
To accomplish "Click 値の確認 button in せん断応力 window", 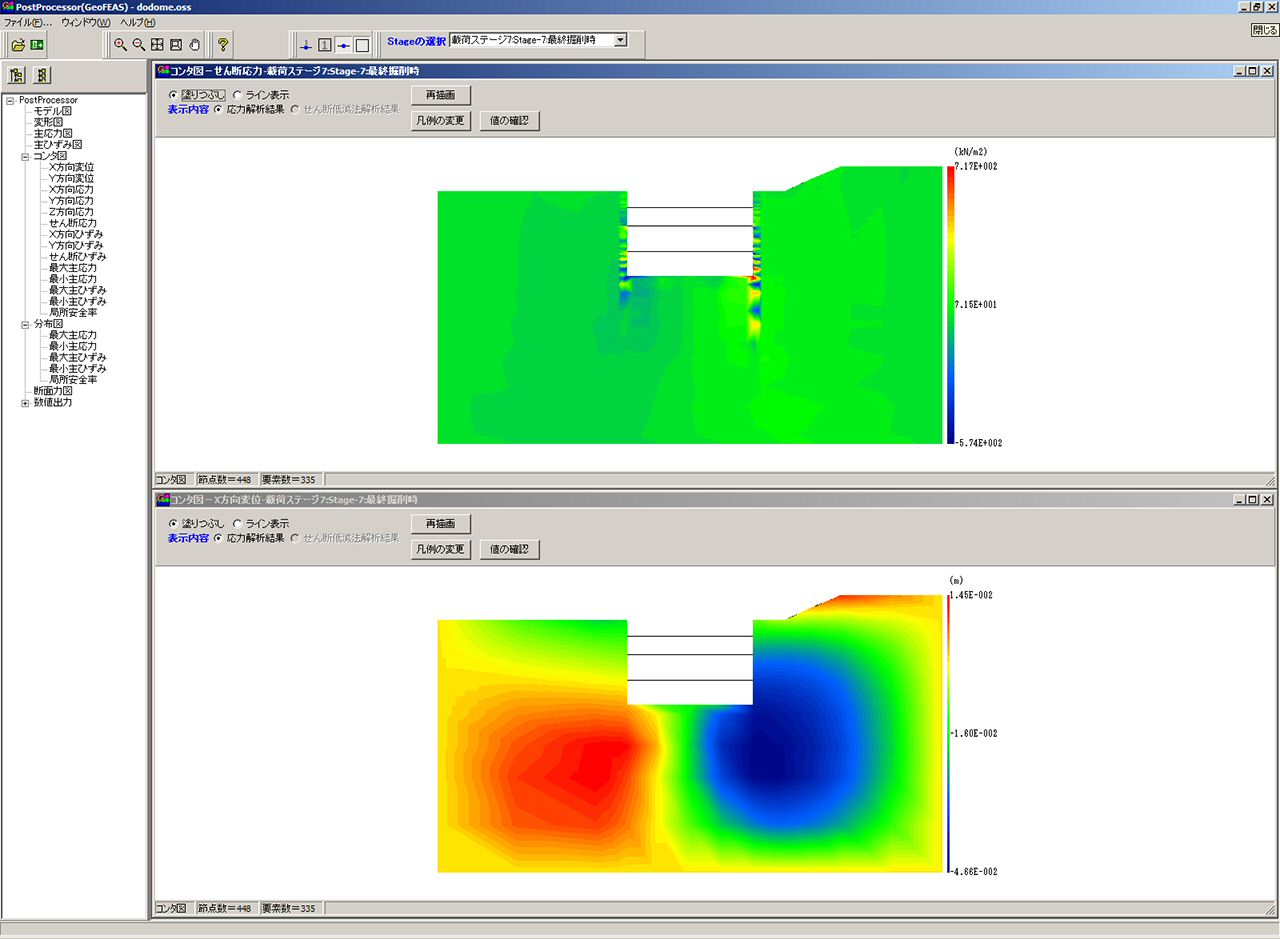I will click(x=510, y=121).
